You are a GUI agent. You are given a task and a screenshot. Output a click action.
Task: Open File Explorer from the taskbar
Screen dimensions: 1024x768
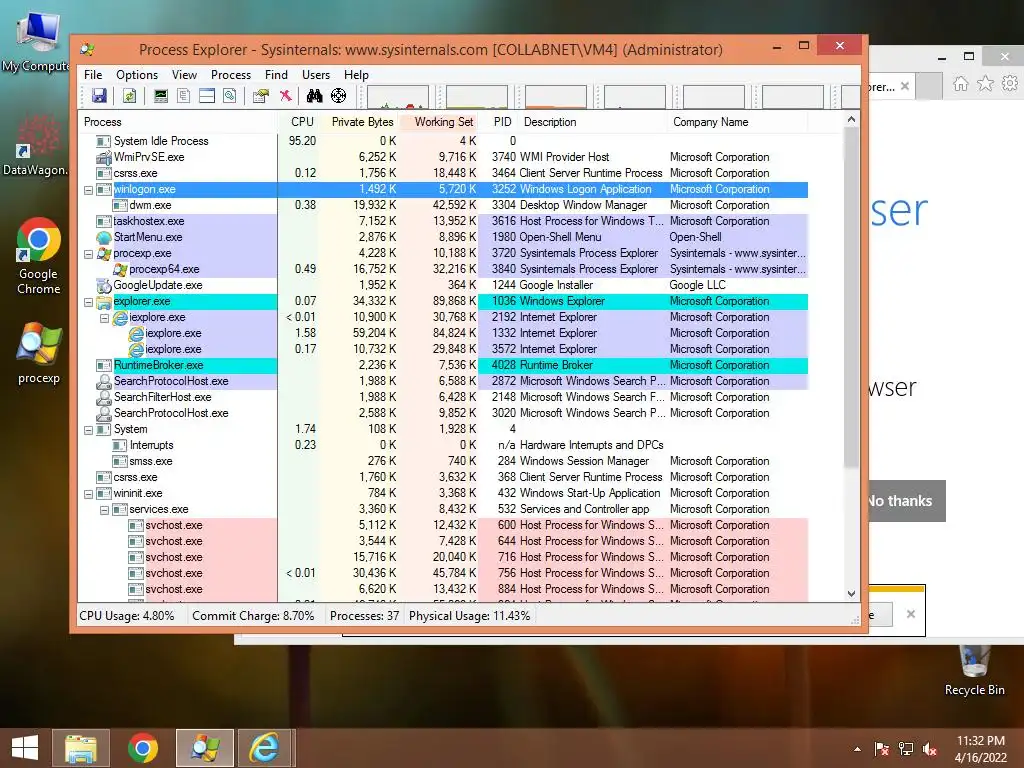[x=81, y=748]
